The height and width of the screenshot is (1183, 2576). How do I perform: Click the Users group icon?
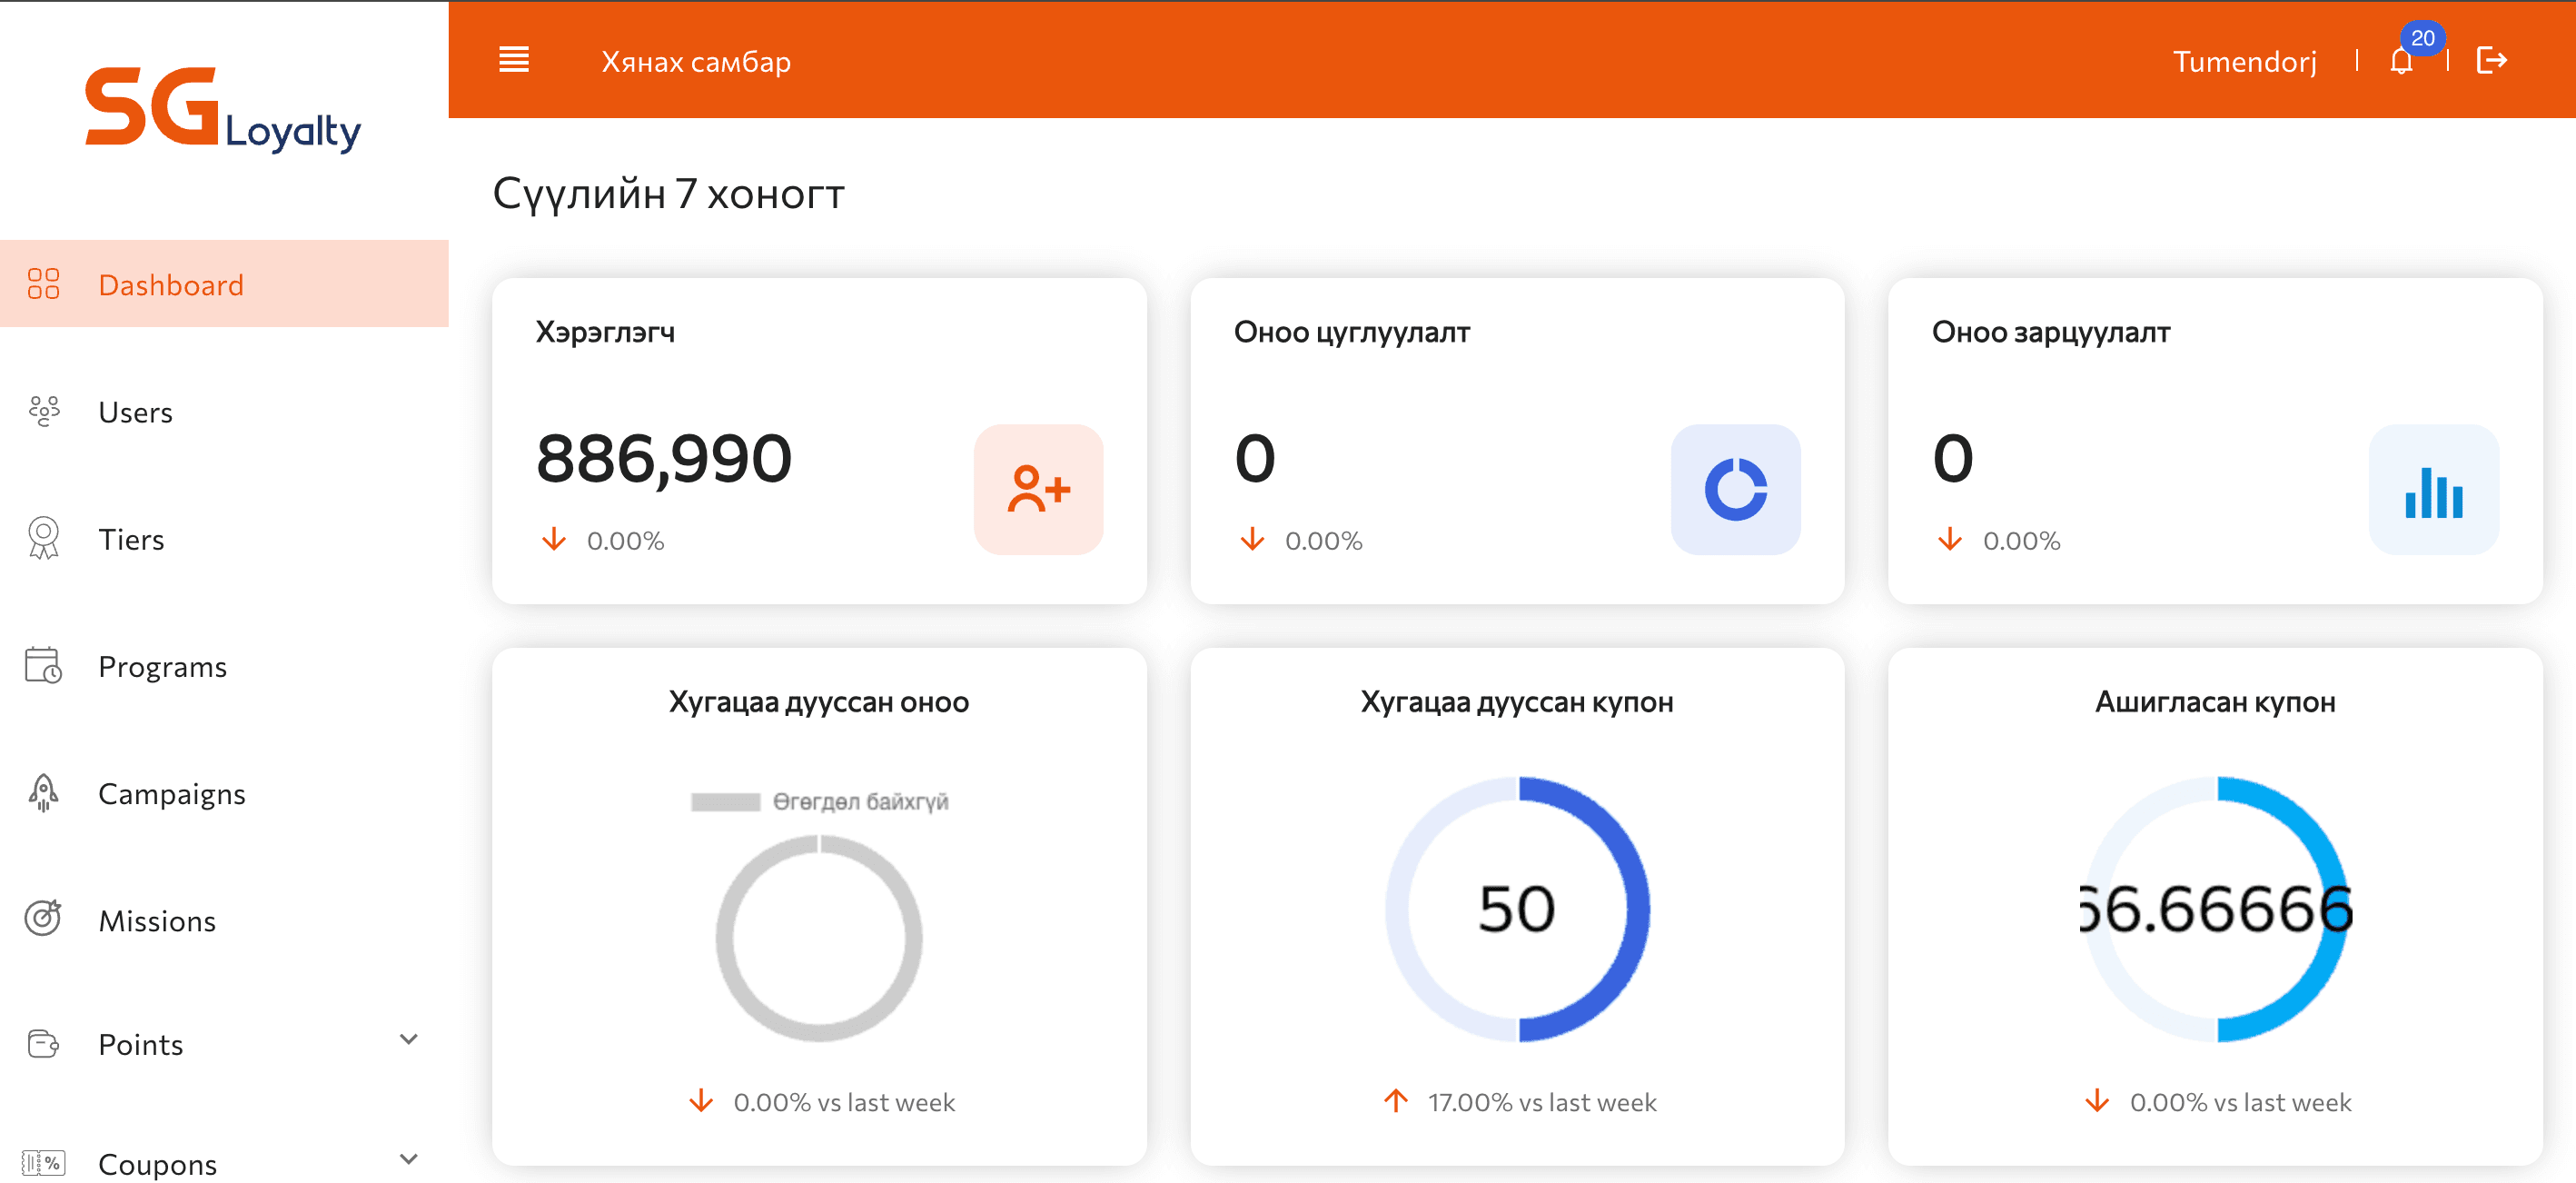point(43,411)
